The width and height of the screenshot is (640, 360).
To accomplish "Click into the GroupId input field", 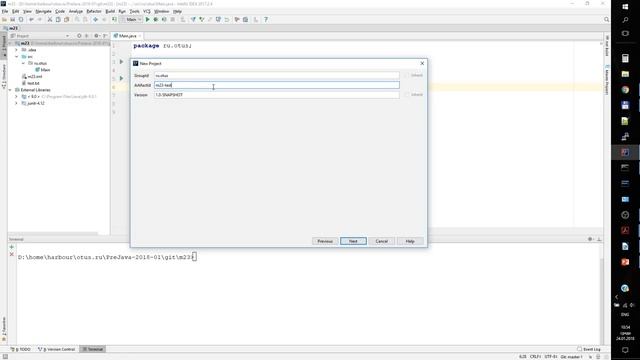I will 277,76.
